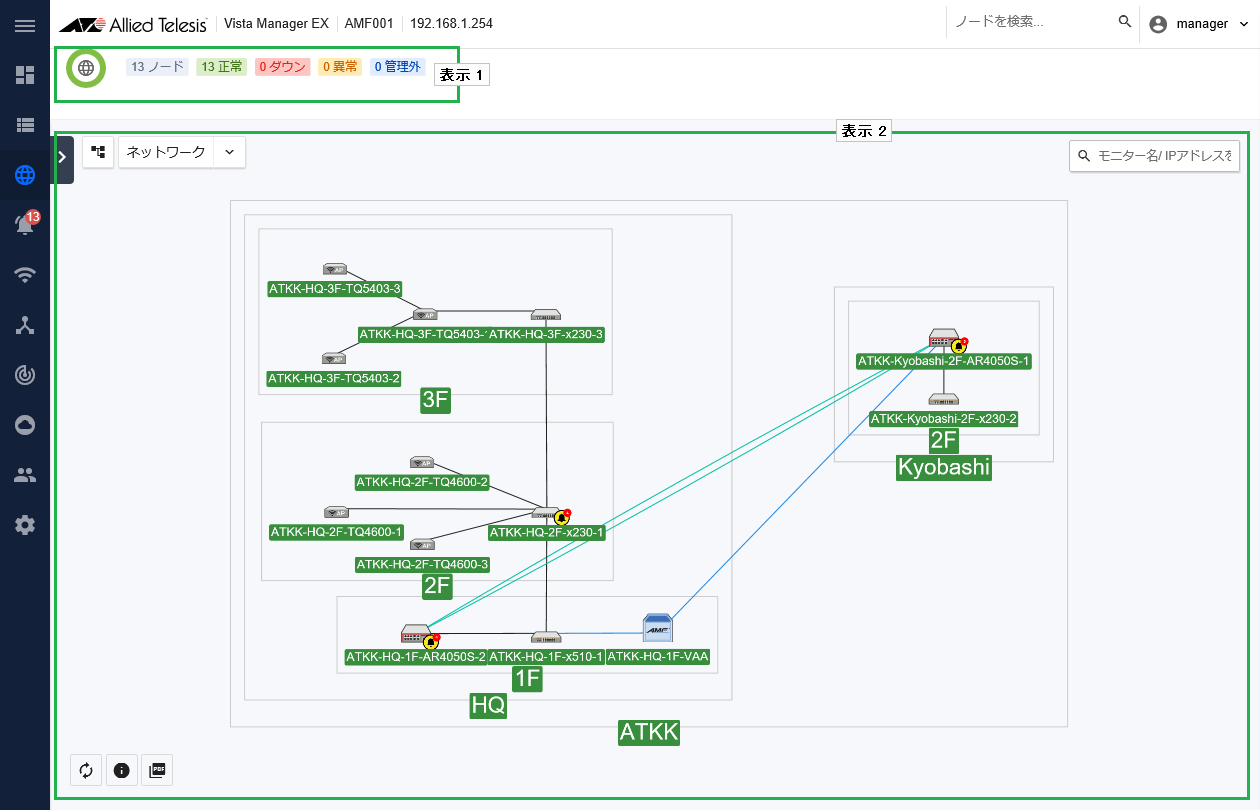Go to the Dashboard sidebar icon
This screenshot has height=810, width=1260.
coord(25,75)
